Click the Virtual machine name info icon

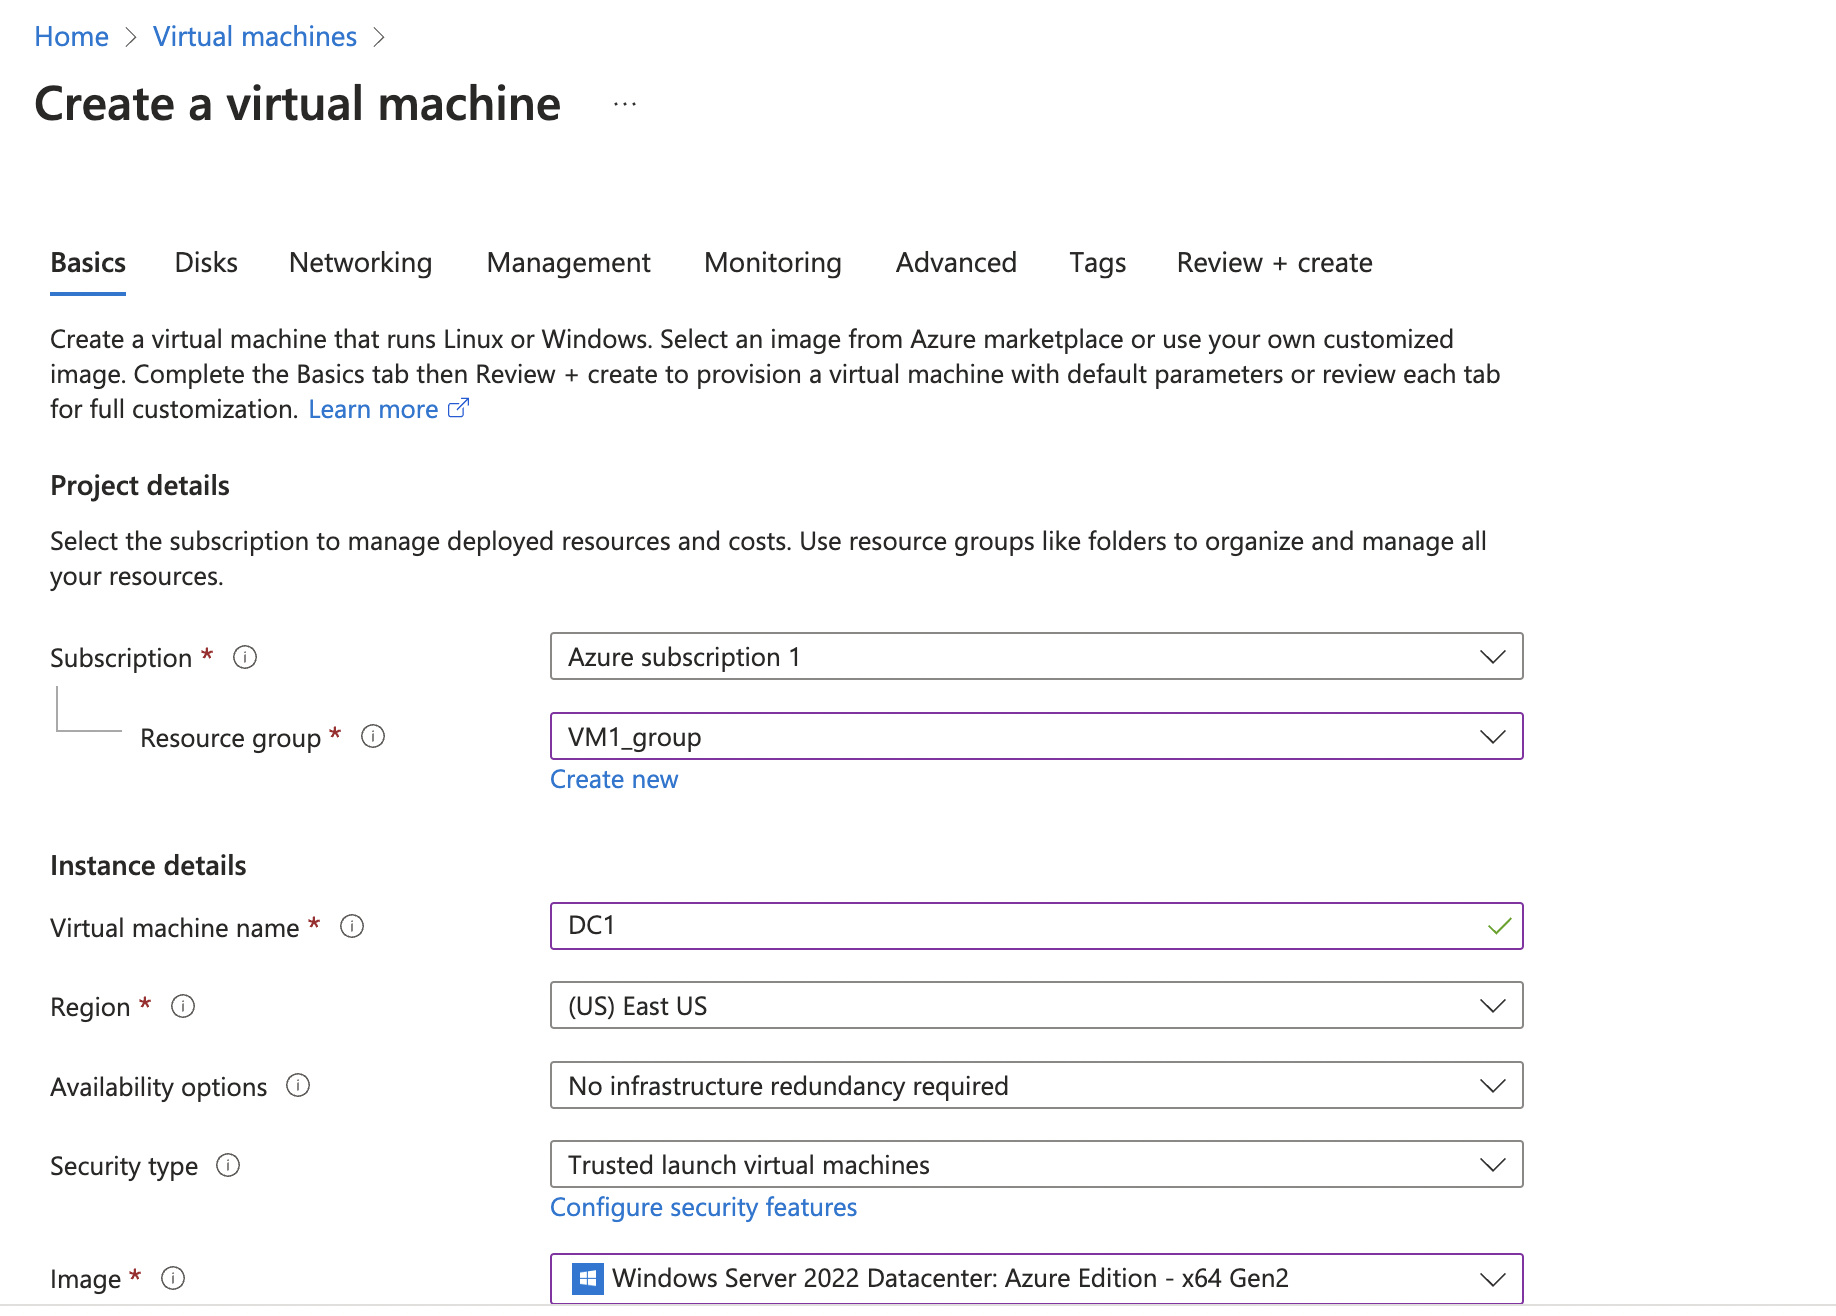352,927
